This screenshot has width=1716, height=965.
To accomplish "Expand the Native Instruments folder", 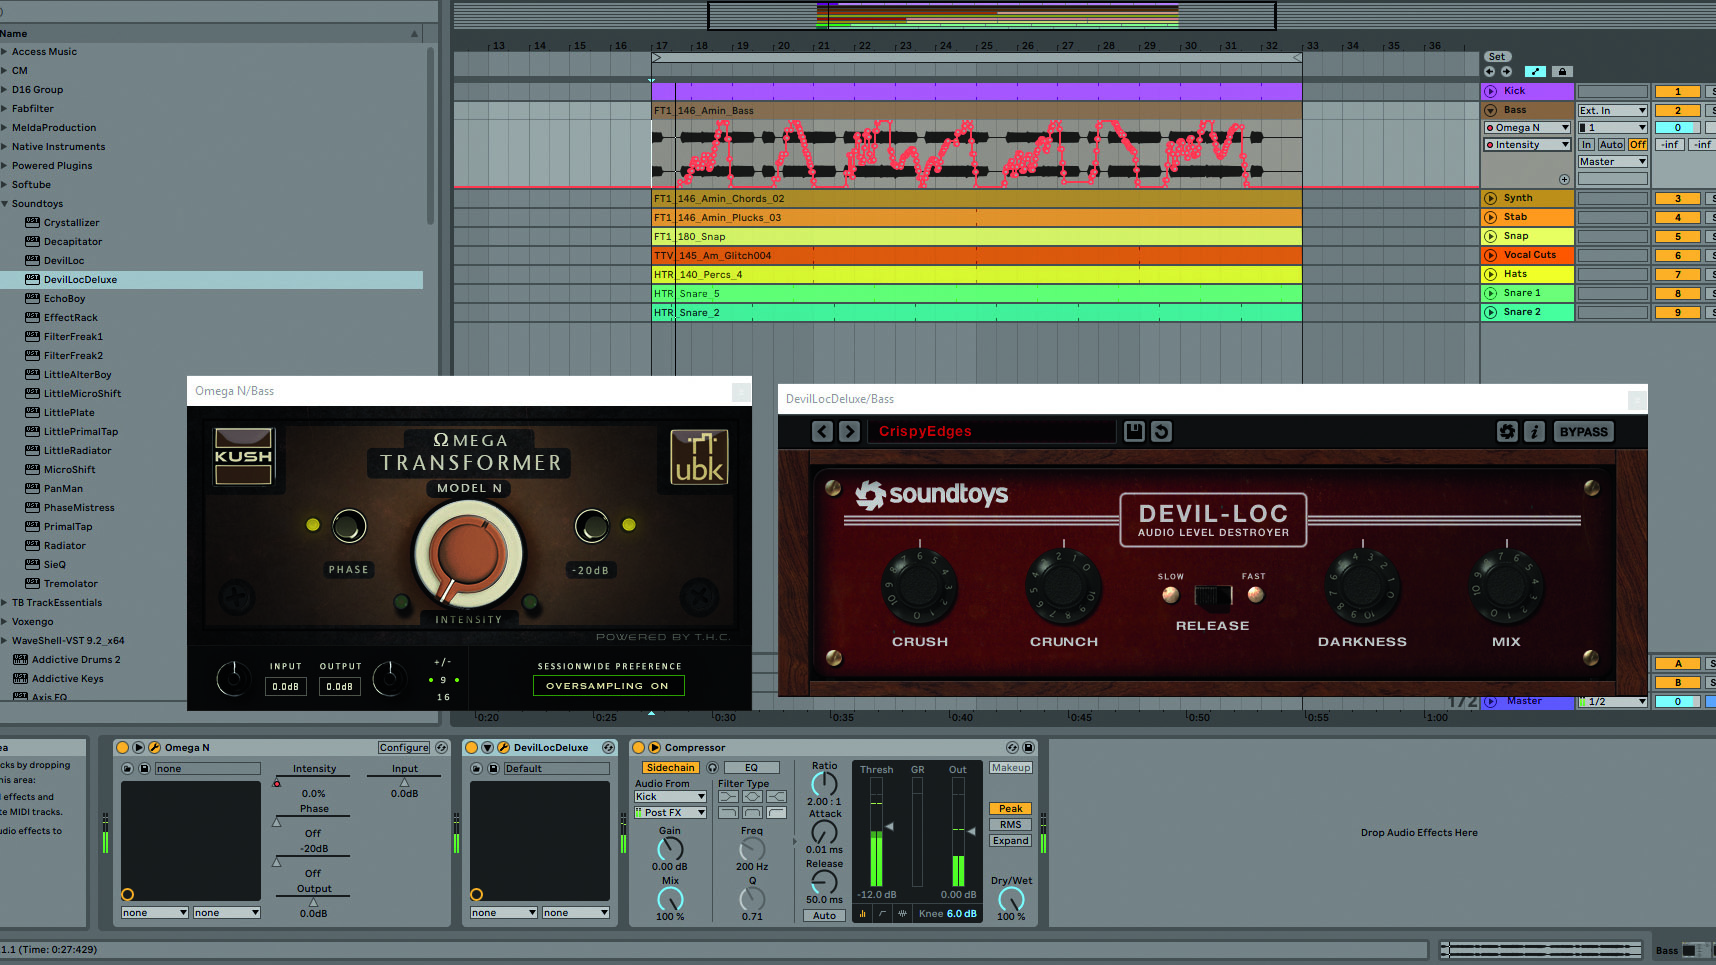I will coord(4,147).
